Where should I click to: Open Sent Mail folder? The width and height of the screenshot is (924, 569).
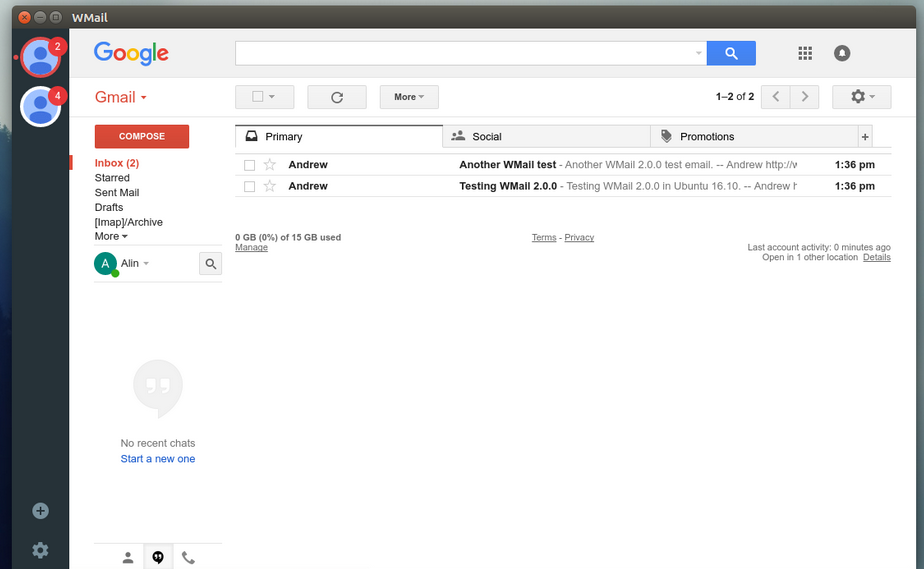(x=117, y=193)
